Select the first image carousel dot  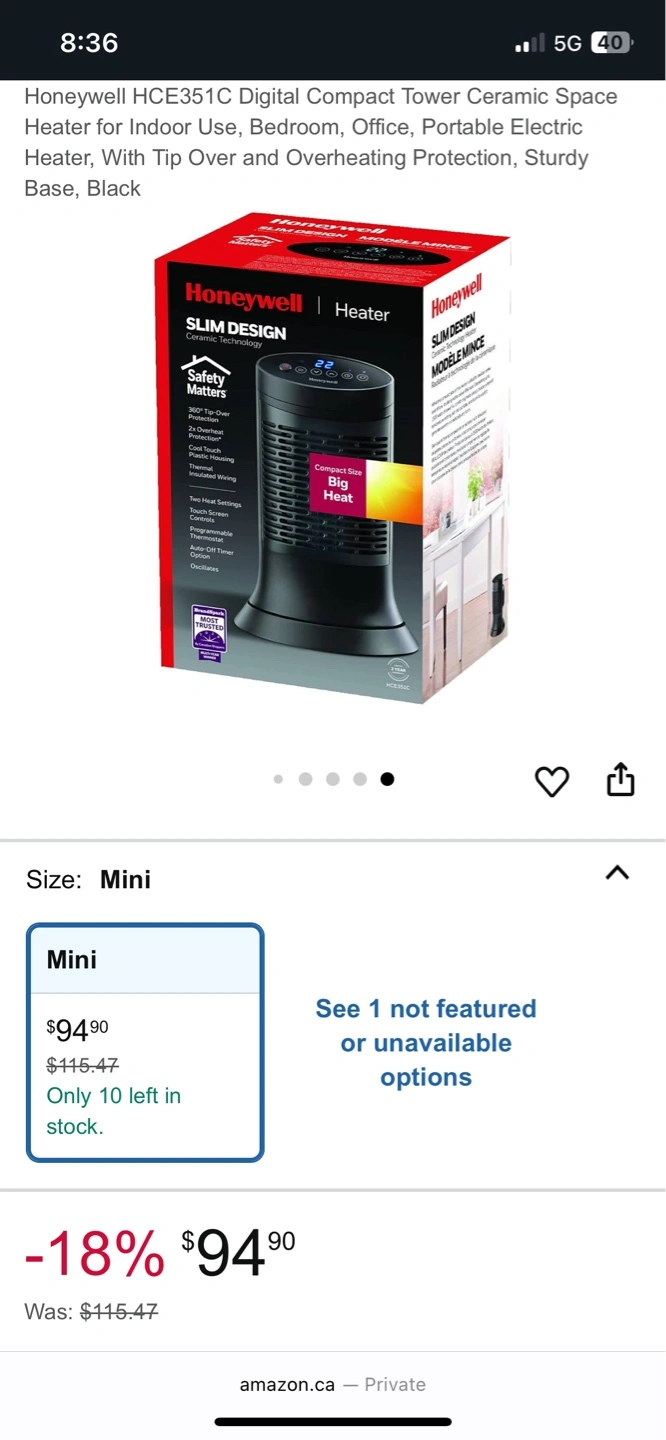(x=278, y=779)
